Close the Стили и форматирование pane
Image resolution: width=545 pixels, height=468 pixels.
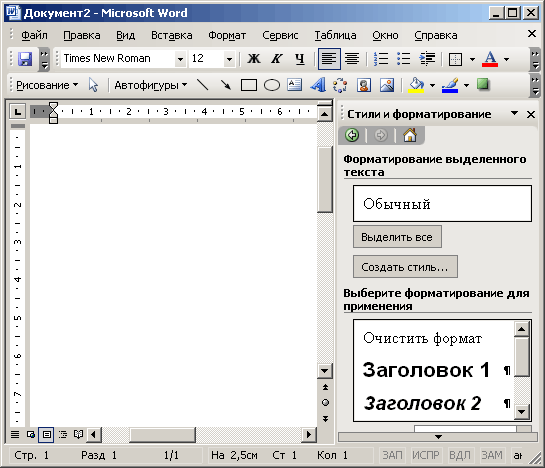531,114
